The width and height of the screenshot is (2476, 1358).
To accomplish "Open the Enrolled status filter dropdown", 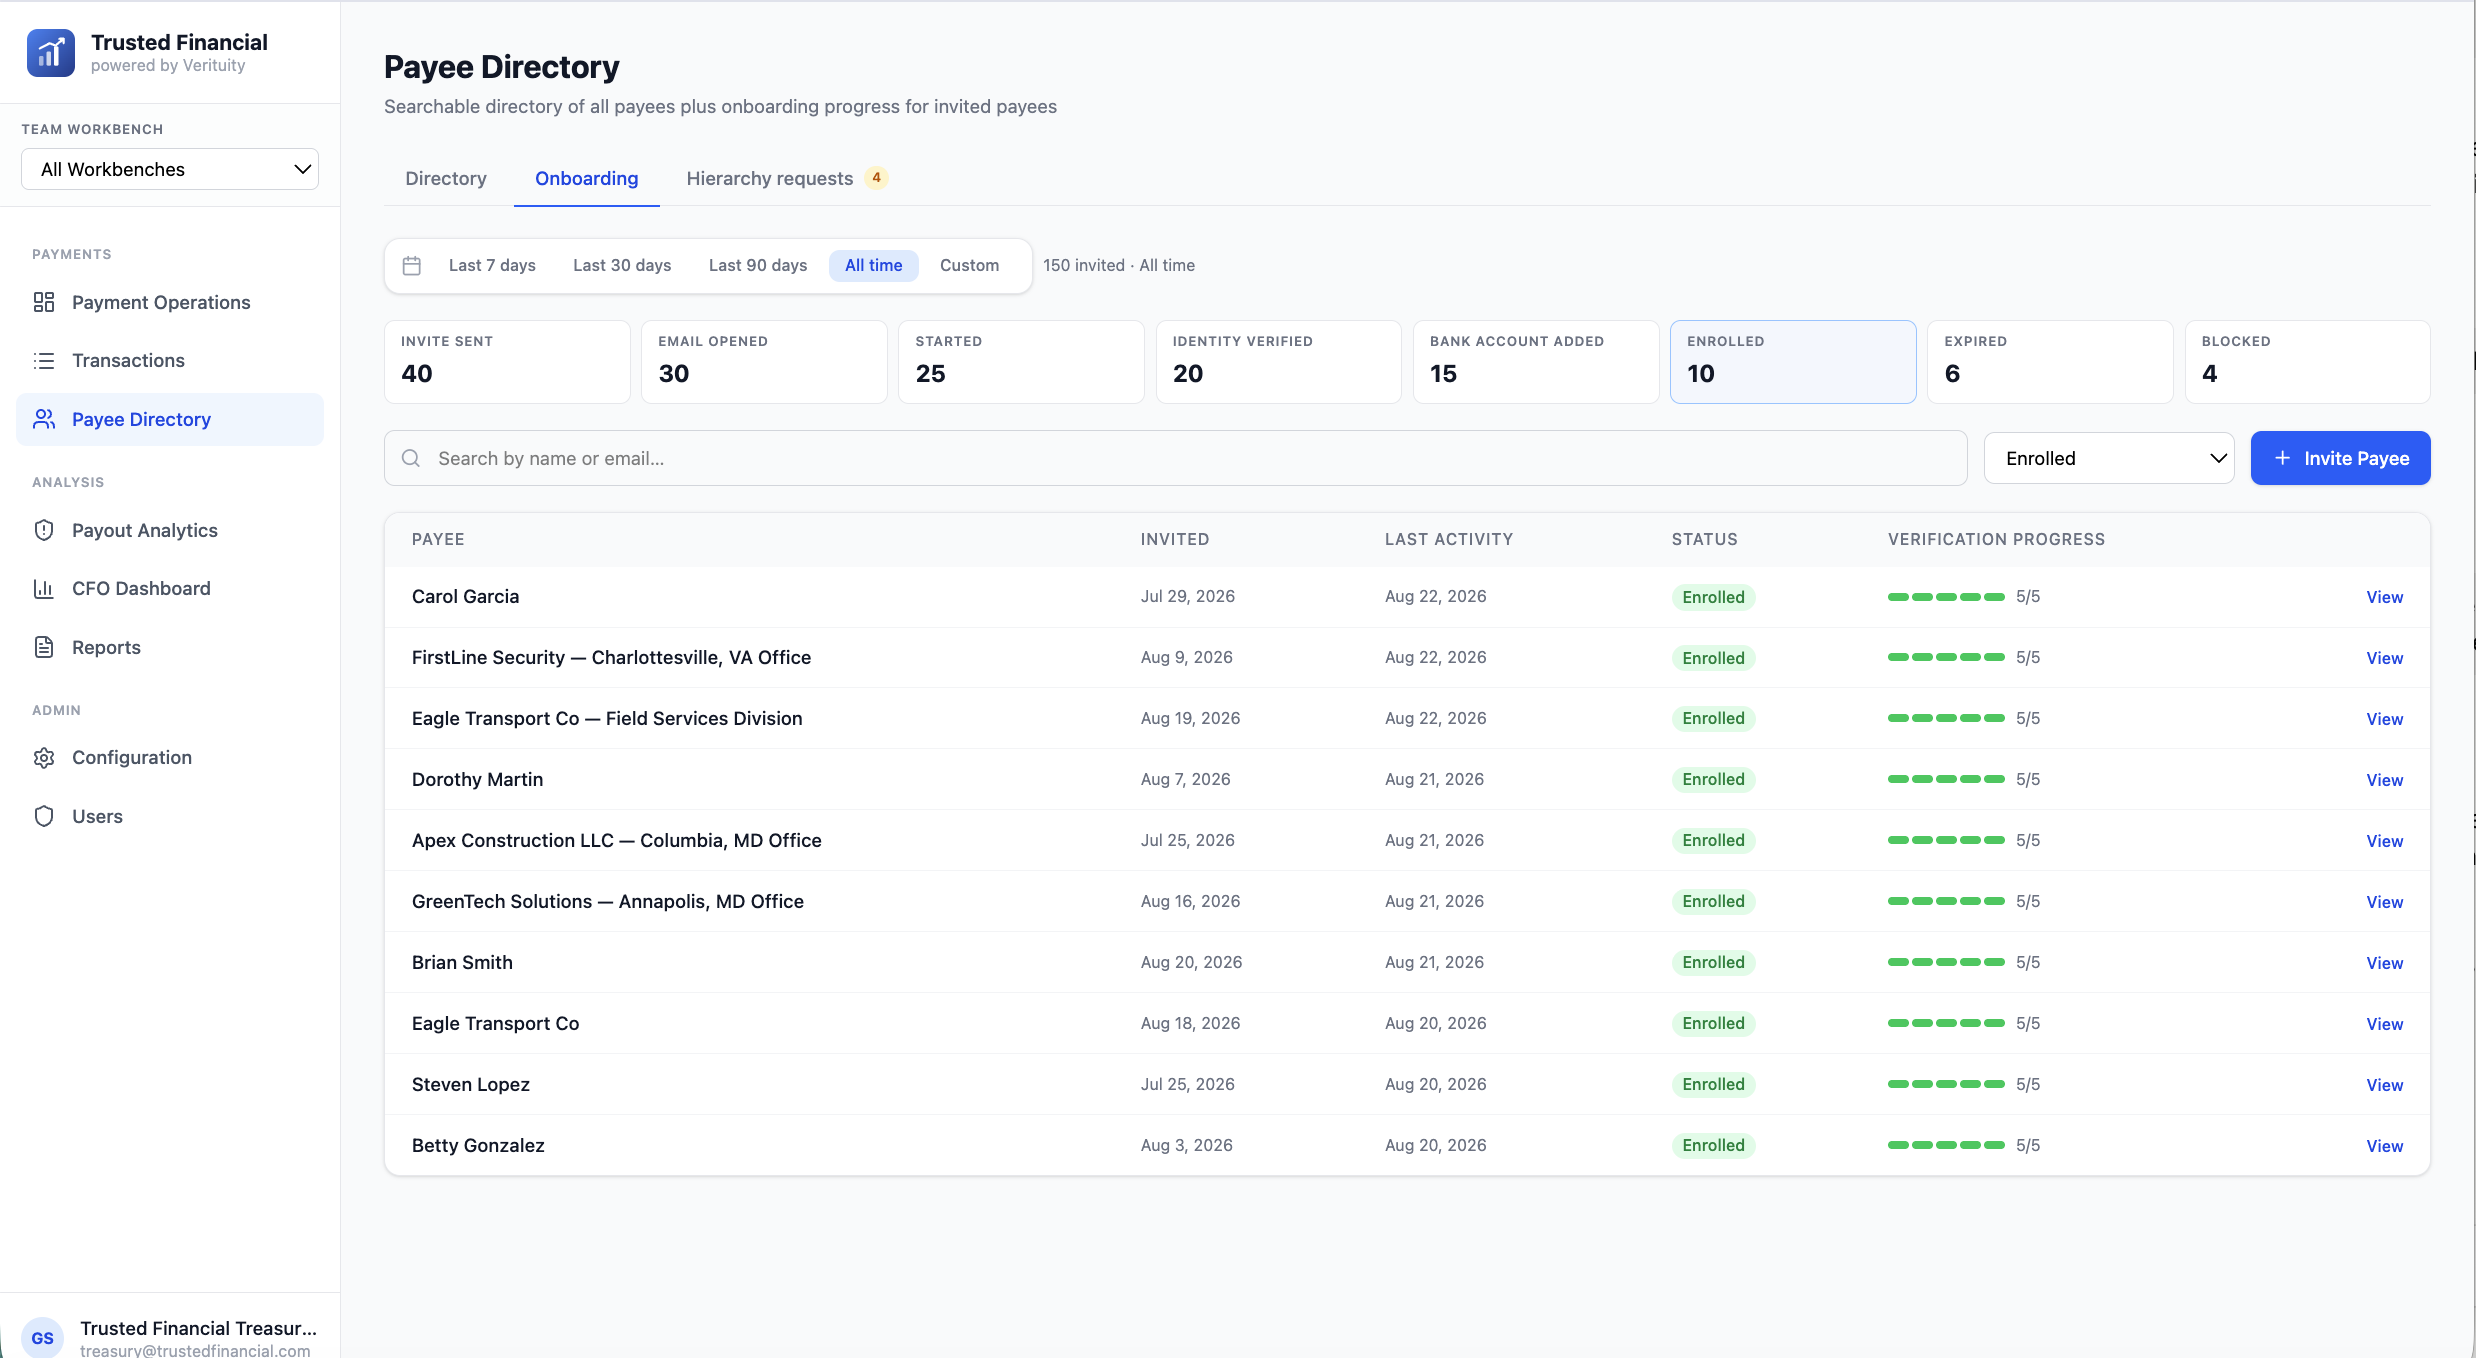I will click(x=2109, y=458).
